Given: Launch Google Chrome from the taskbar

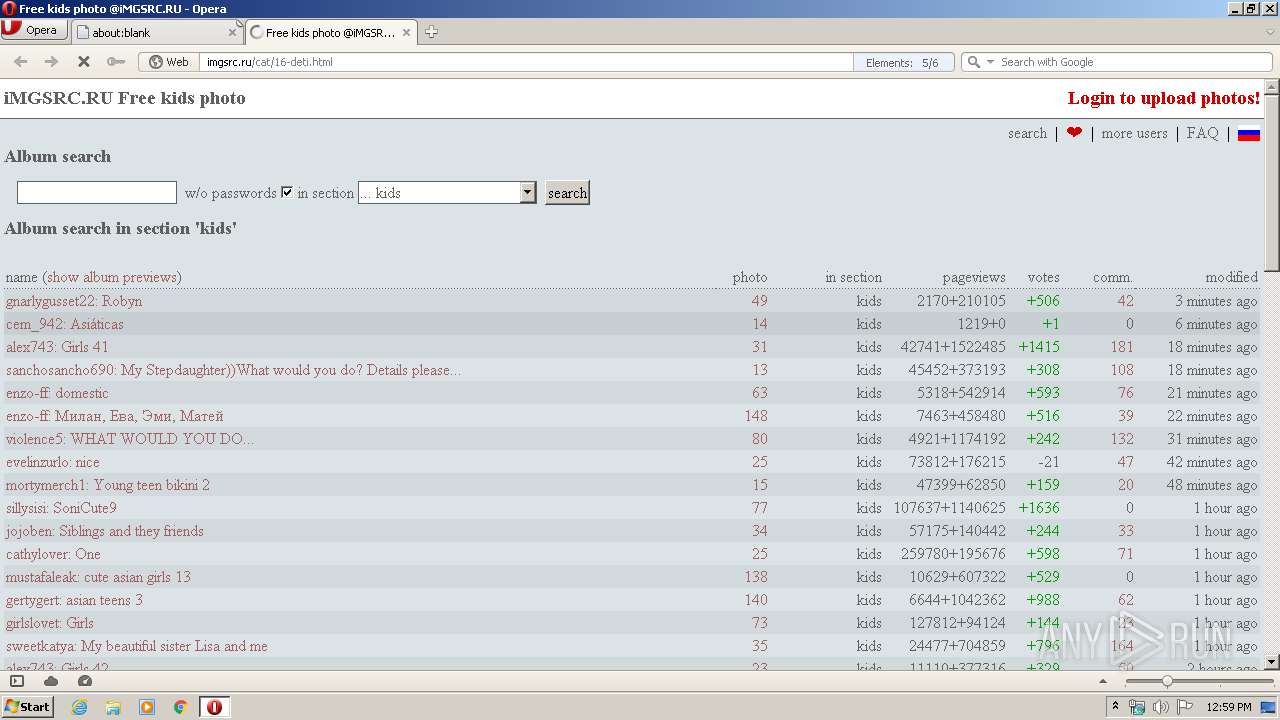Looking at the screenshot, I should [181, 707].
